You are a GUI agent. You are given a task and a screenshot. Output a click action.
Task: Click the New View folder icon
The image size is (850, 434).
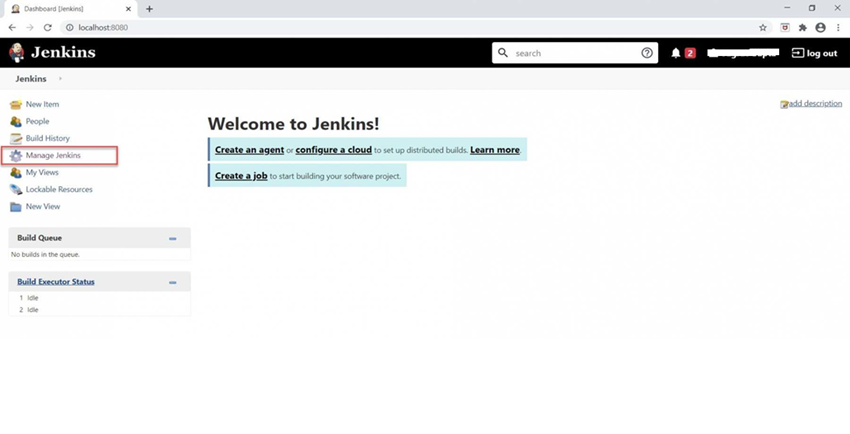(16, 206)
